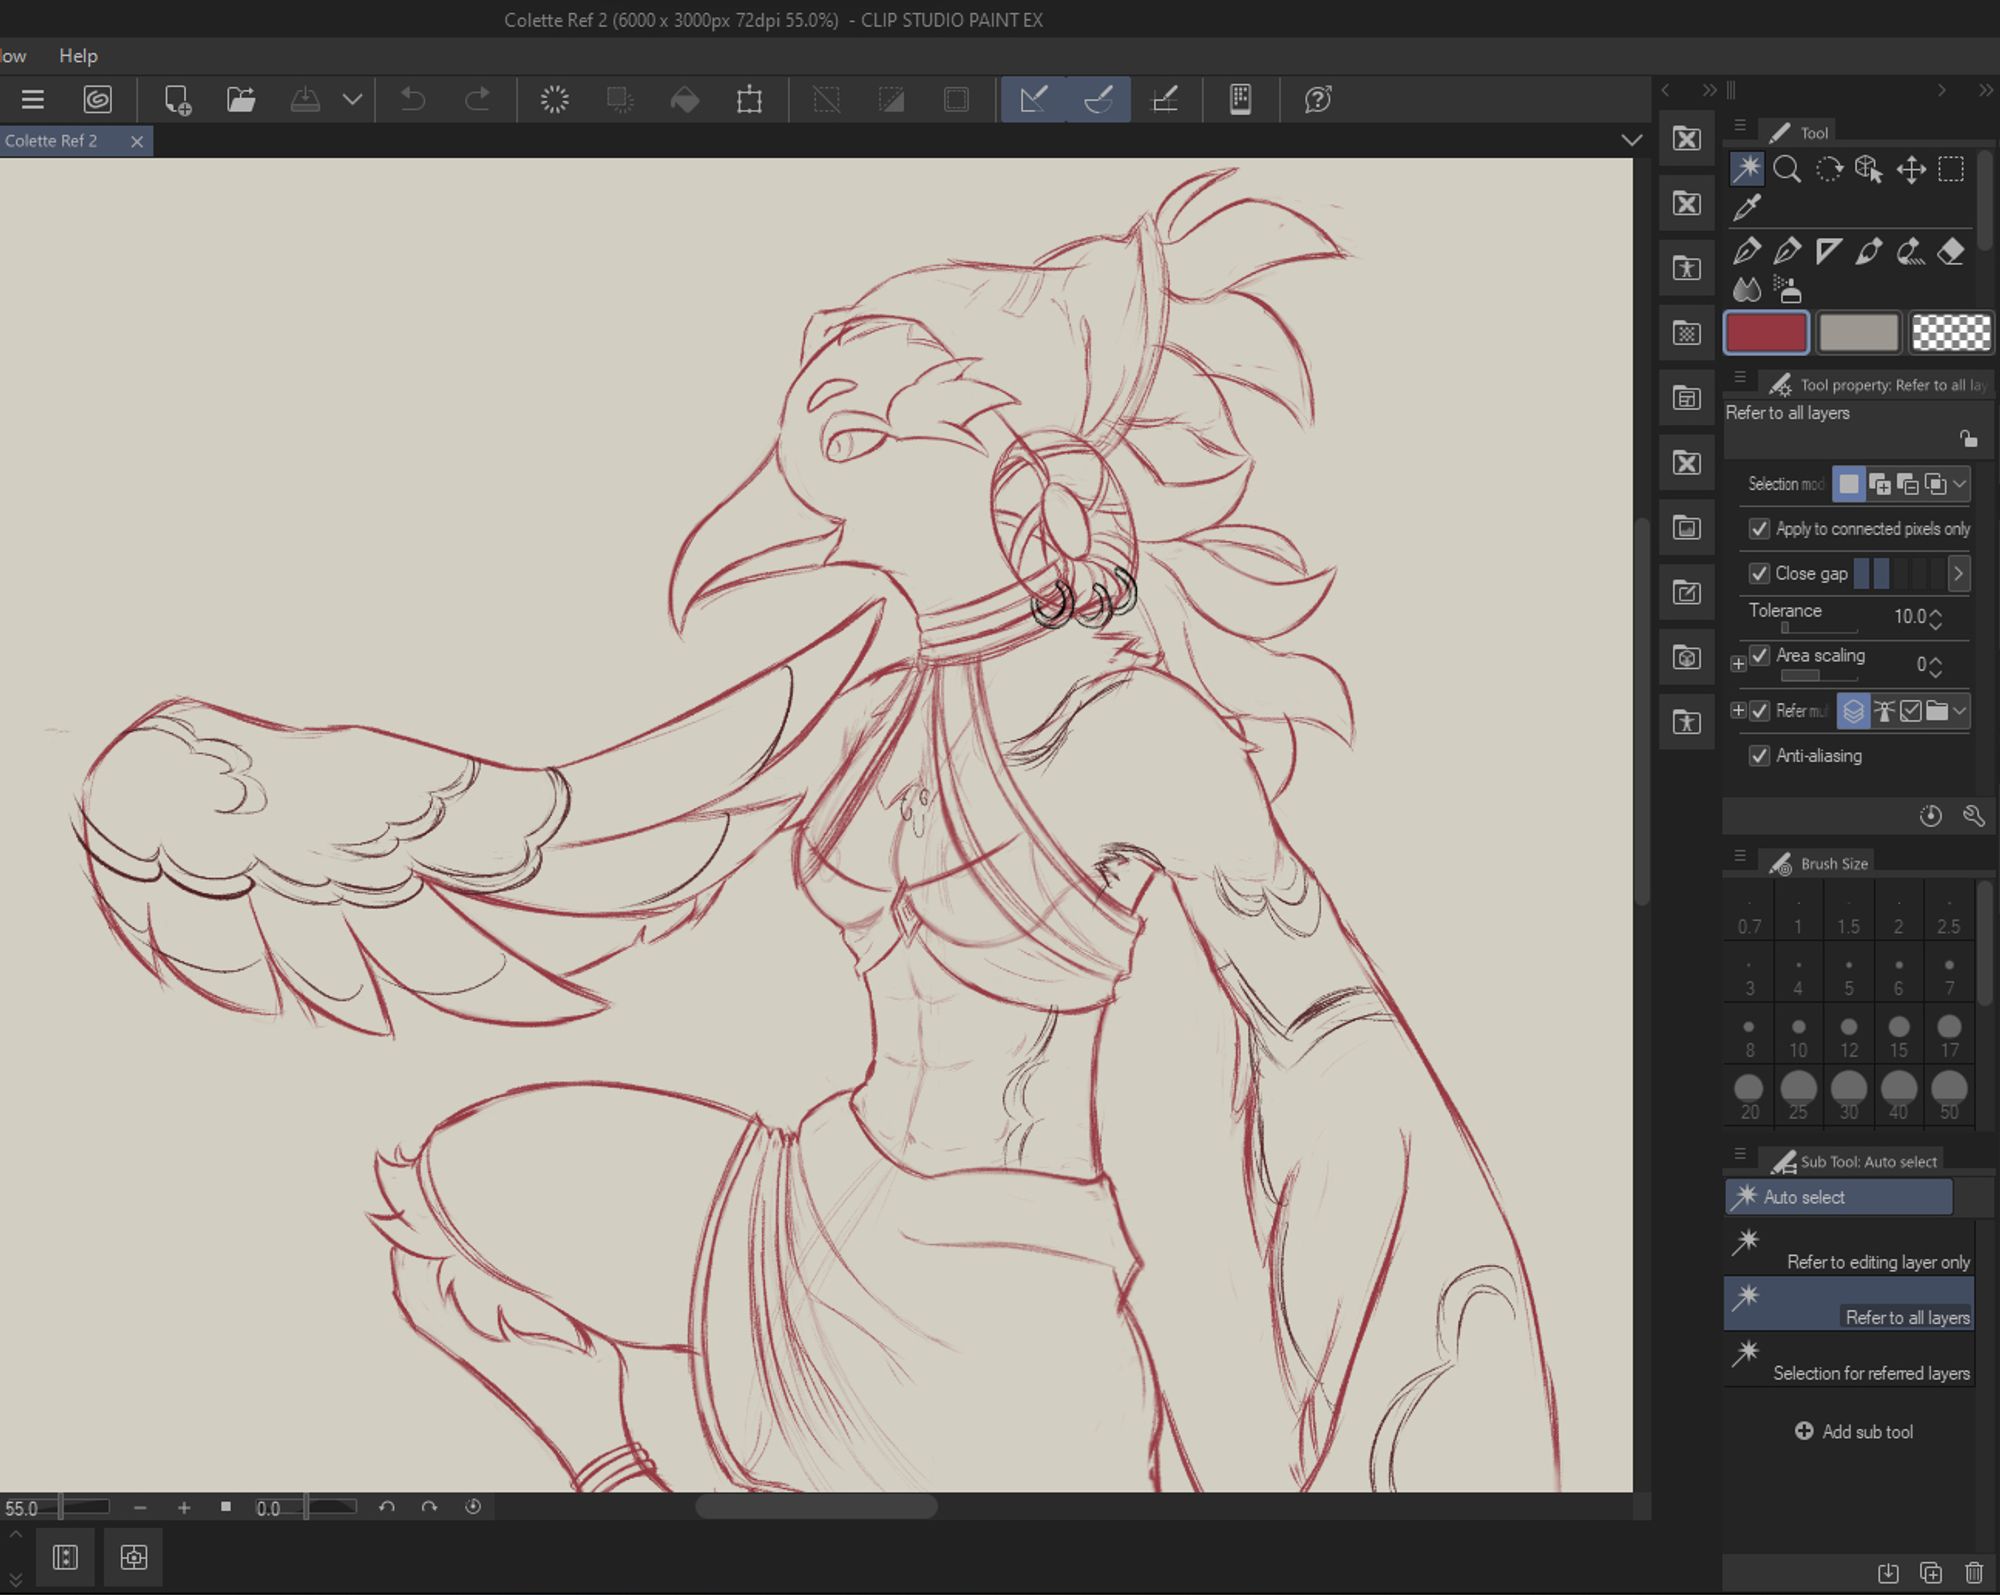Click the Scale/Rotate transform icon
Screen dimensions: 2000x1595
(x=749, y=99)
